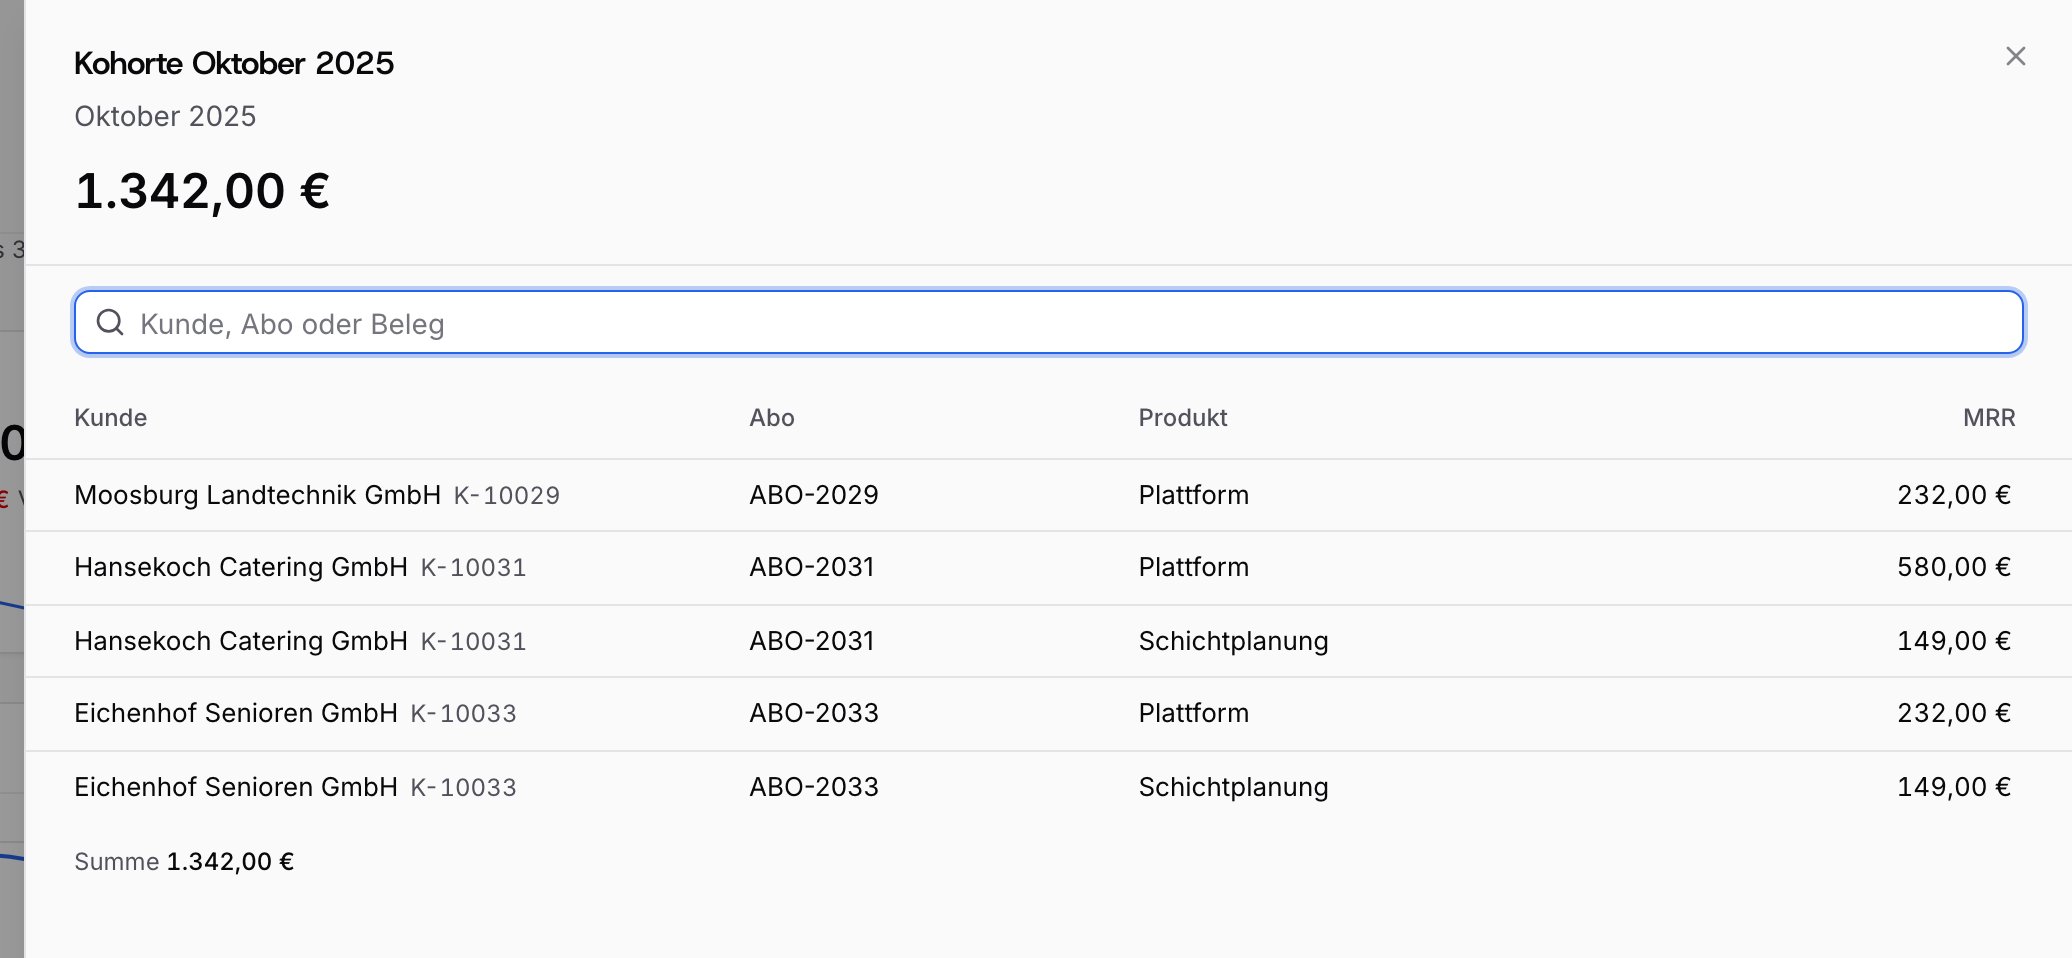This screenshot has height=958, width=2072.
Task: Click Schichtplanung product for Eichenhof Senioren
Action: coord(1233,787)
